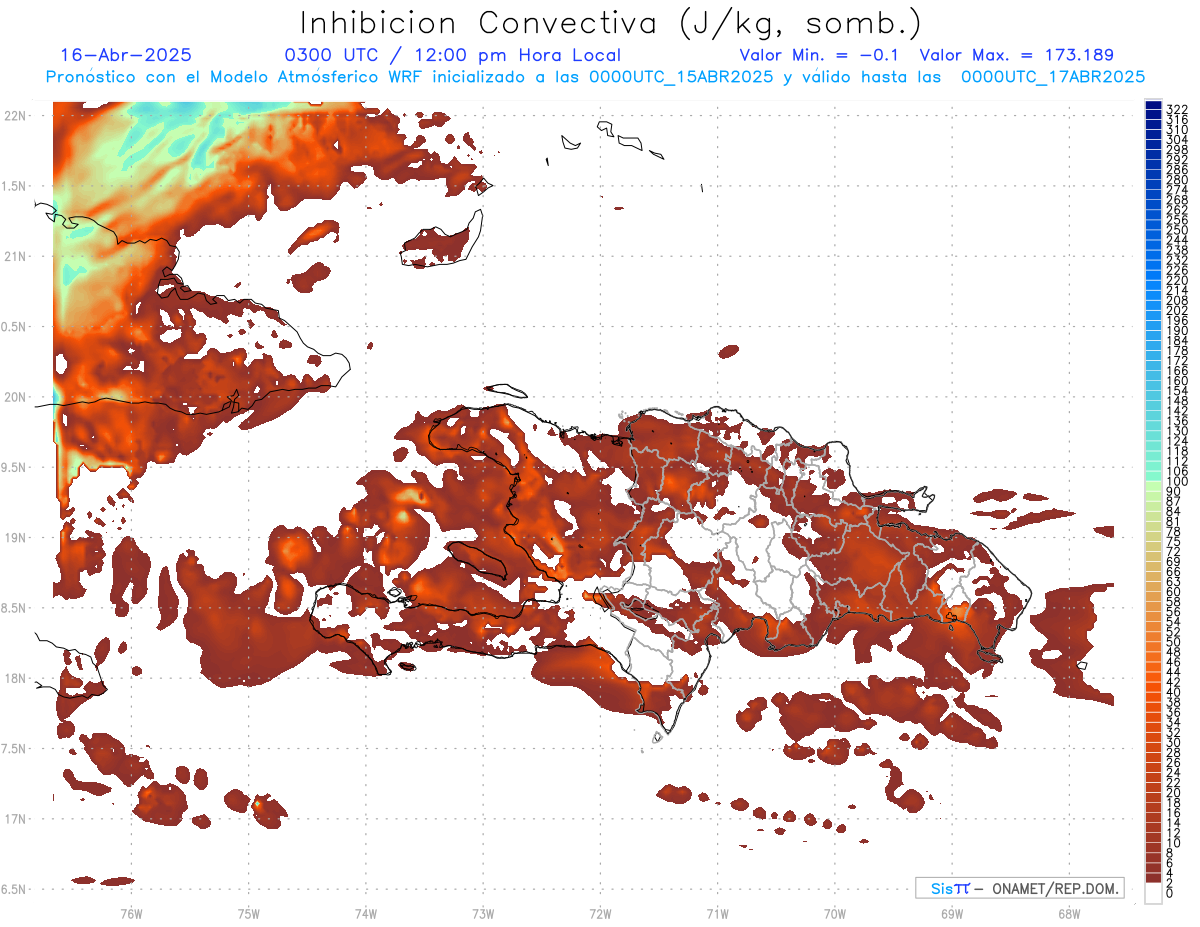This screenshot has height=927, width=1200.
Task: Click the '76W' longitude label
Action: 131,913
